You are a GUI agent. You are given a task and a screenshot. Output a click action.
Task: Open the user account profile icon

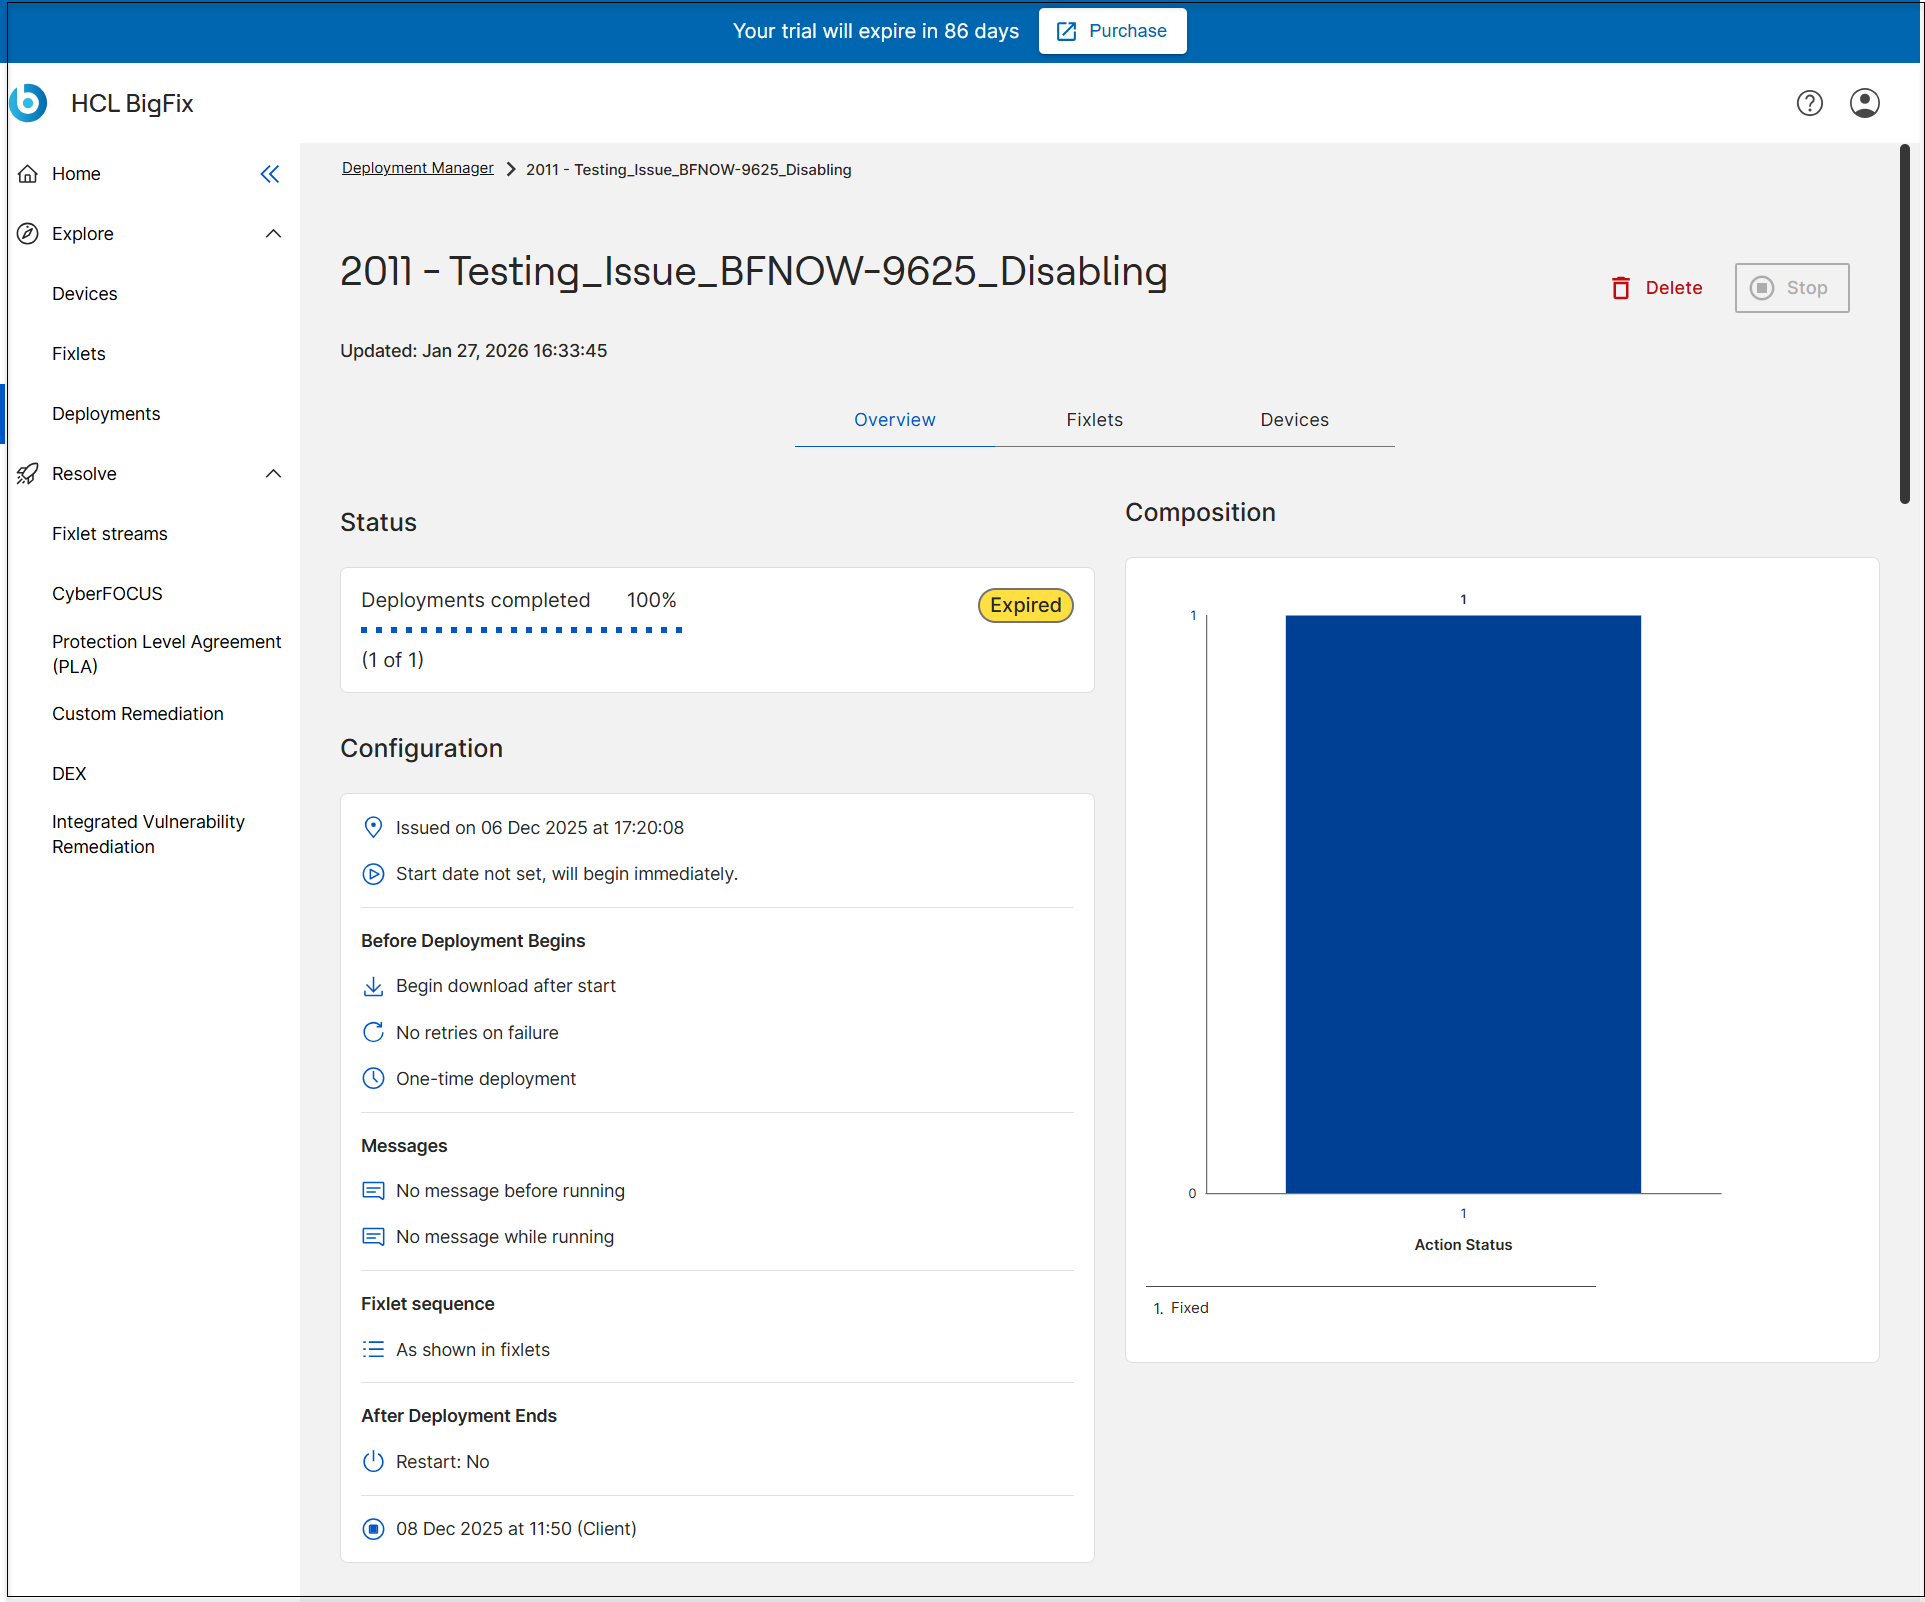[x=1864, y=103]
